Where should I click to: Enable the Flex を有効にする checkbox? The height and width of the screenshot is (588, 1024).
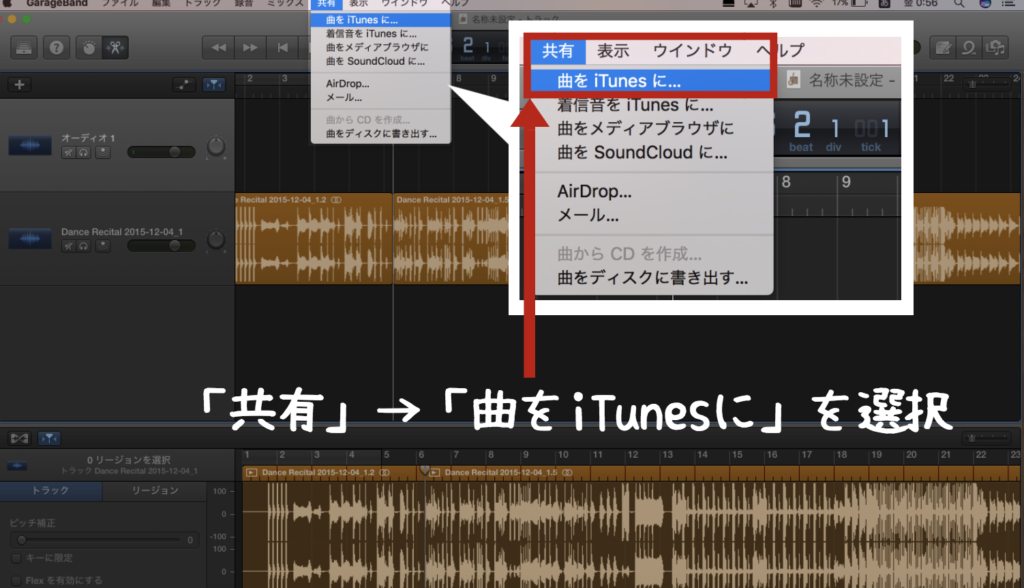[16, 581]
